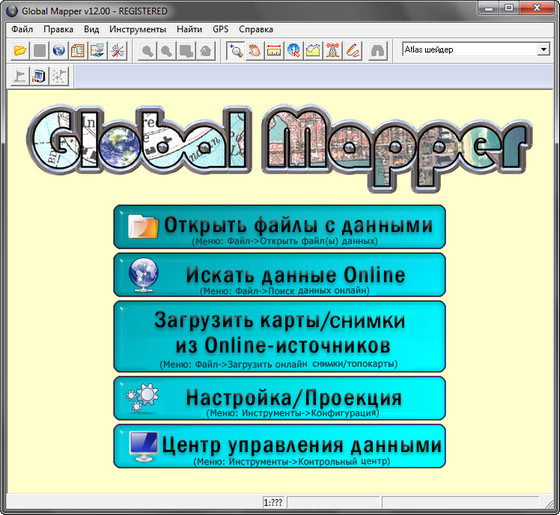Select the Digitizer pencil tool
Screen dimensions: 560x515
tap(352, 51)
